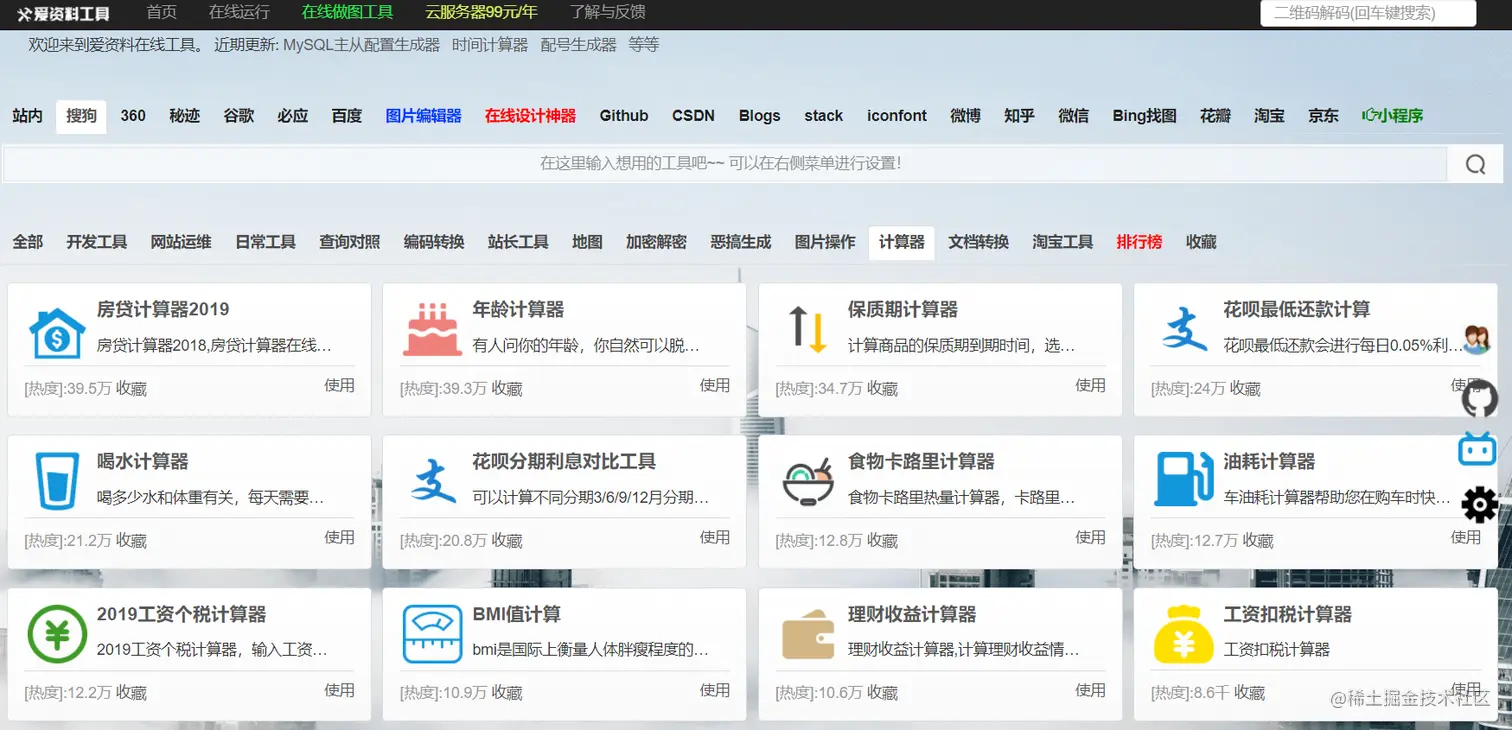Open the 首页 menu item

(161, 12)
